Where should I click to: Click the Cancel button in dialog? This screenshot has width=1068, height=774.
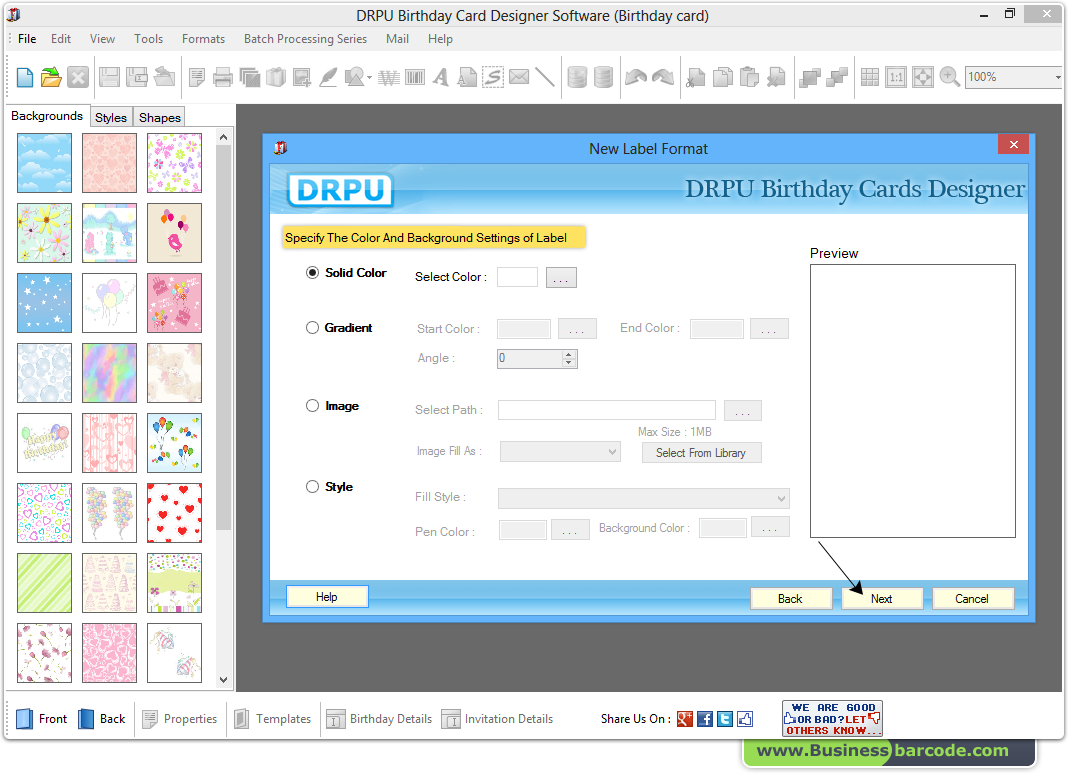(x=972, y=598)
